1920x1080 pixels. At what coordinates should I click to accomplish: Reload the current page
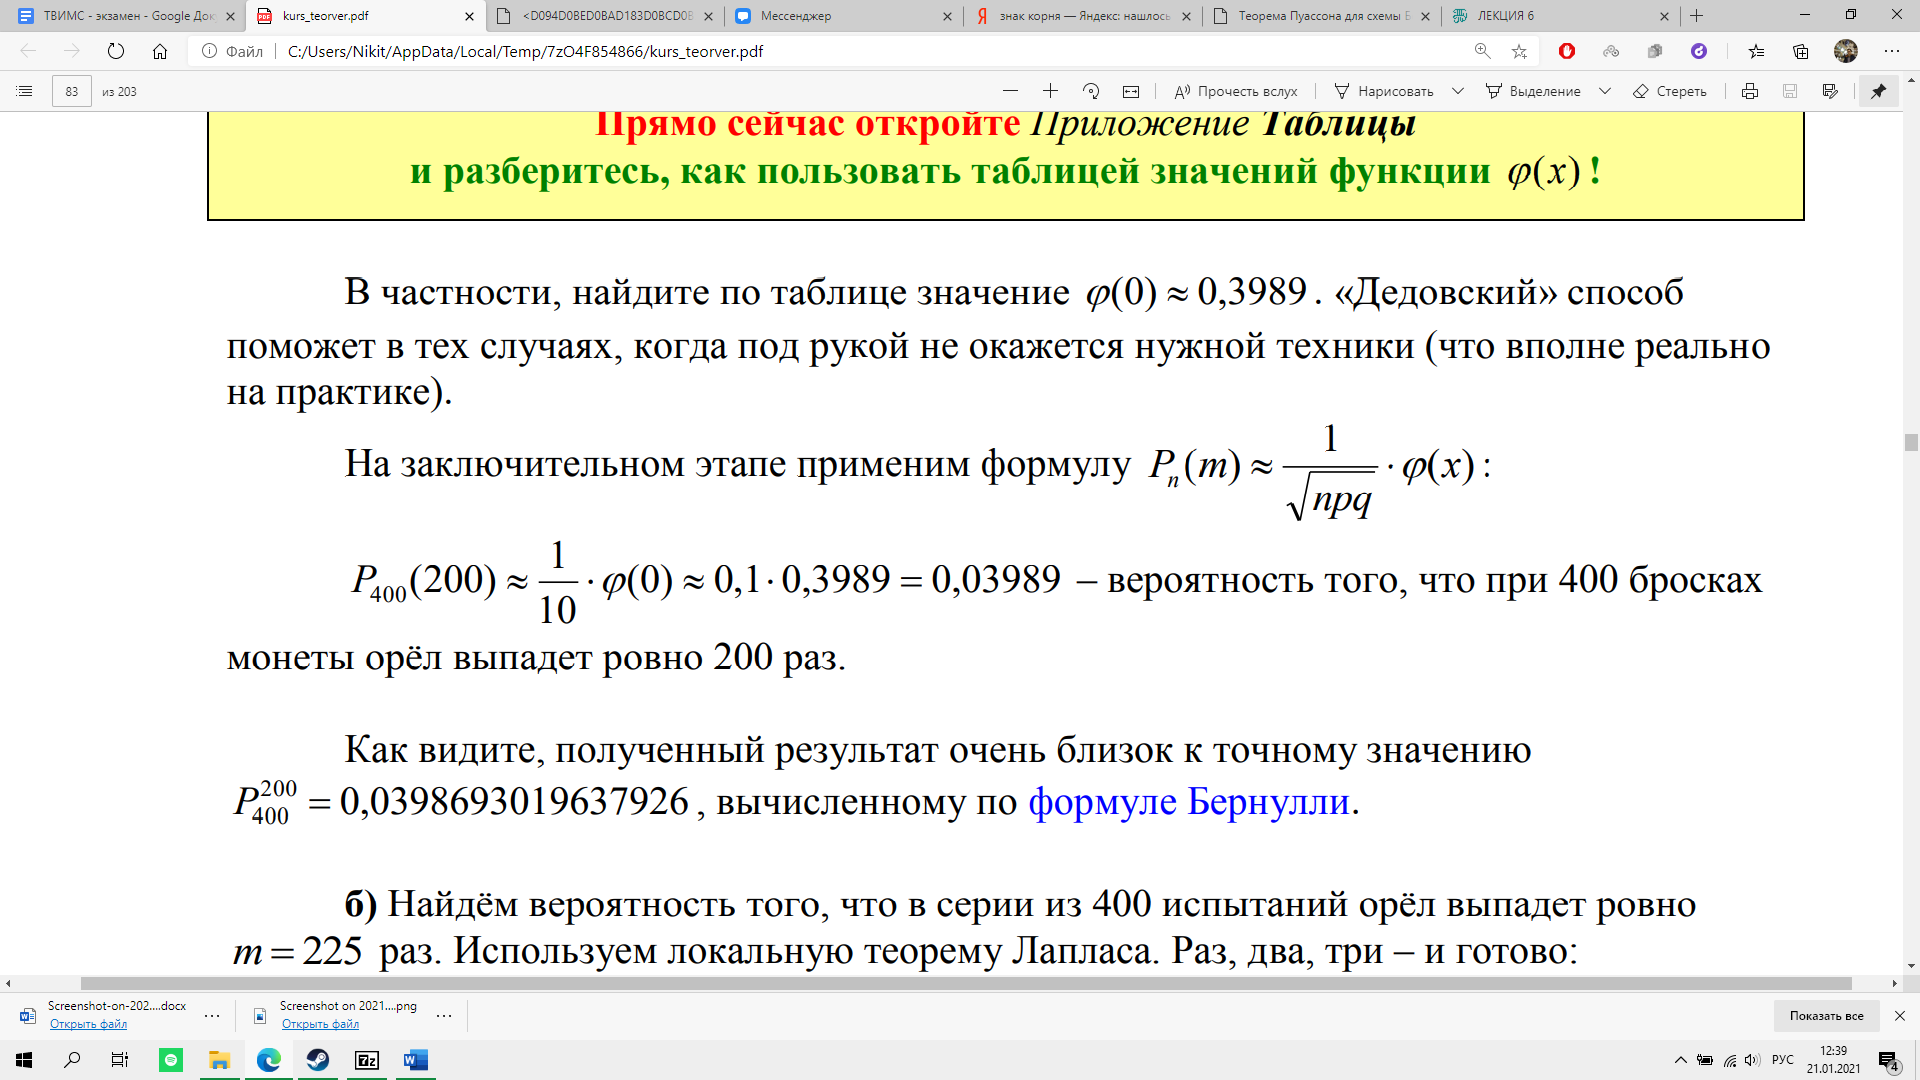tap(116, 51)
